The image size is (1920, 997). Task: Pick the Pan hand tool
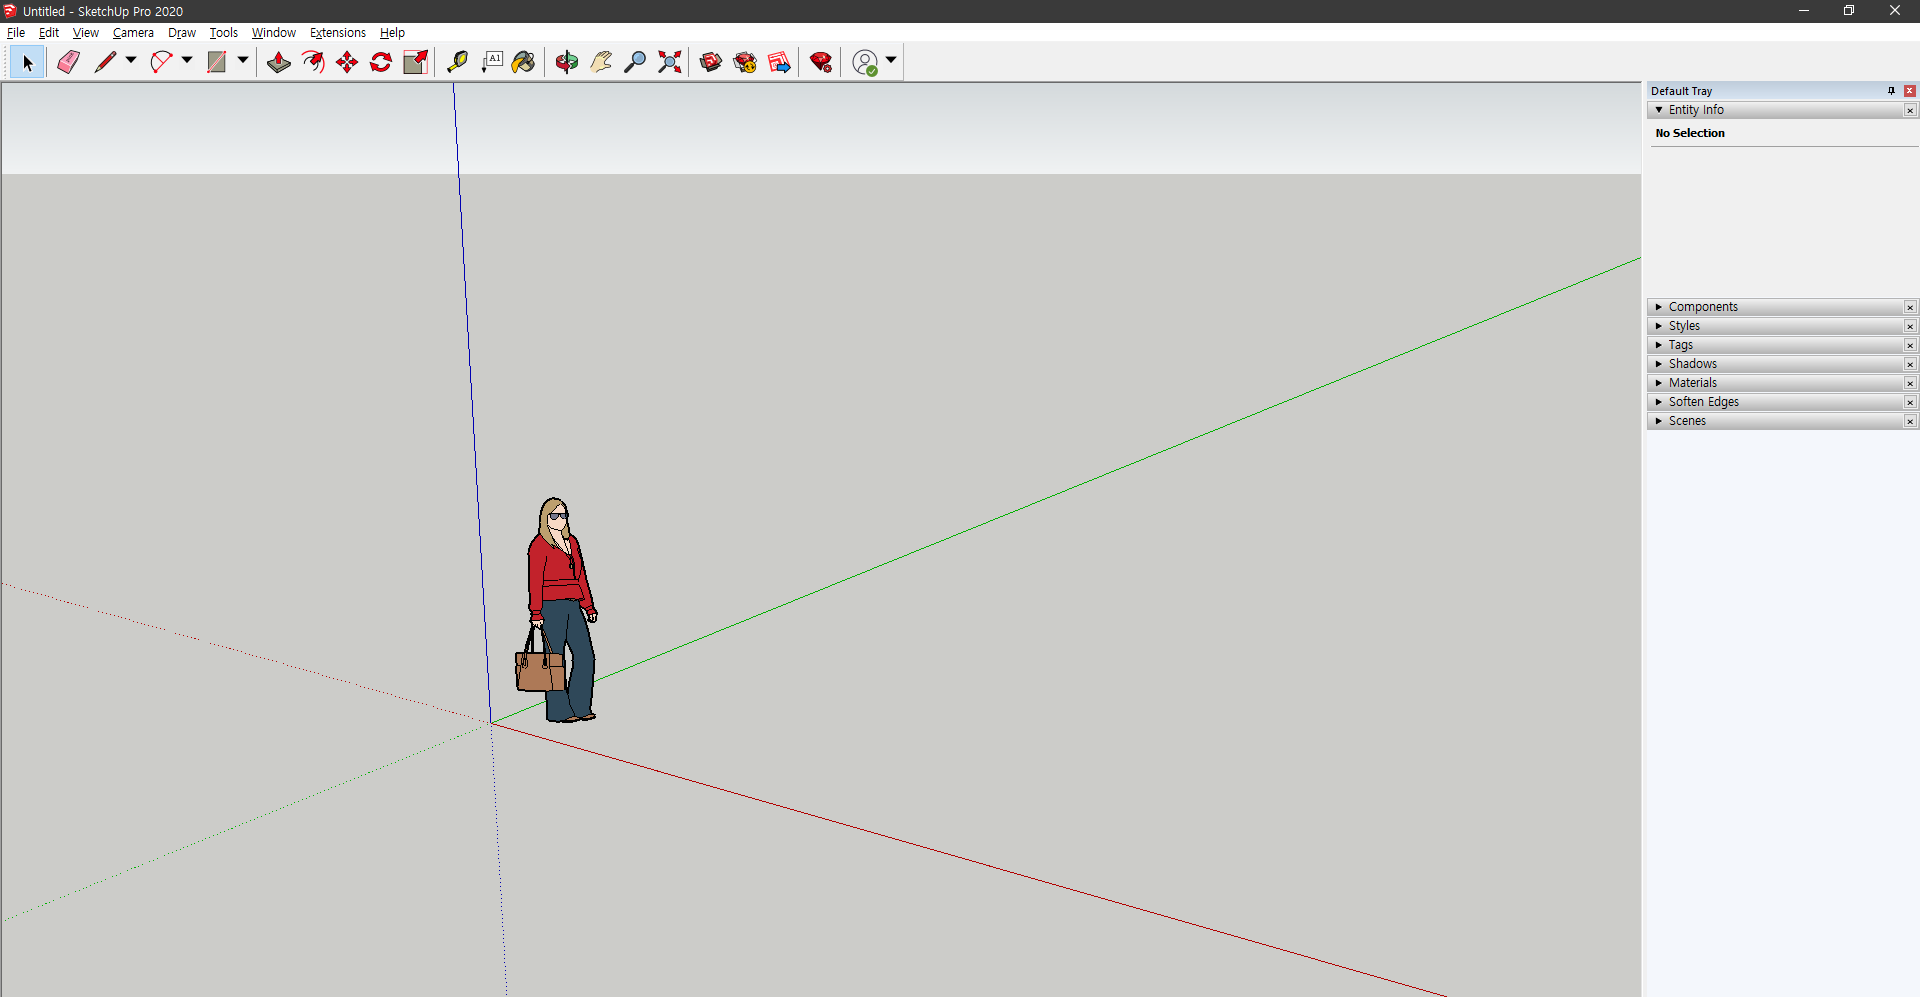[601, 62]
